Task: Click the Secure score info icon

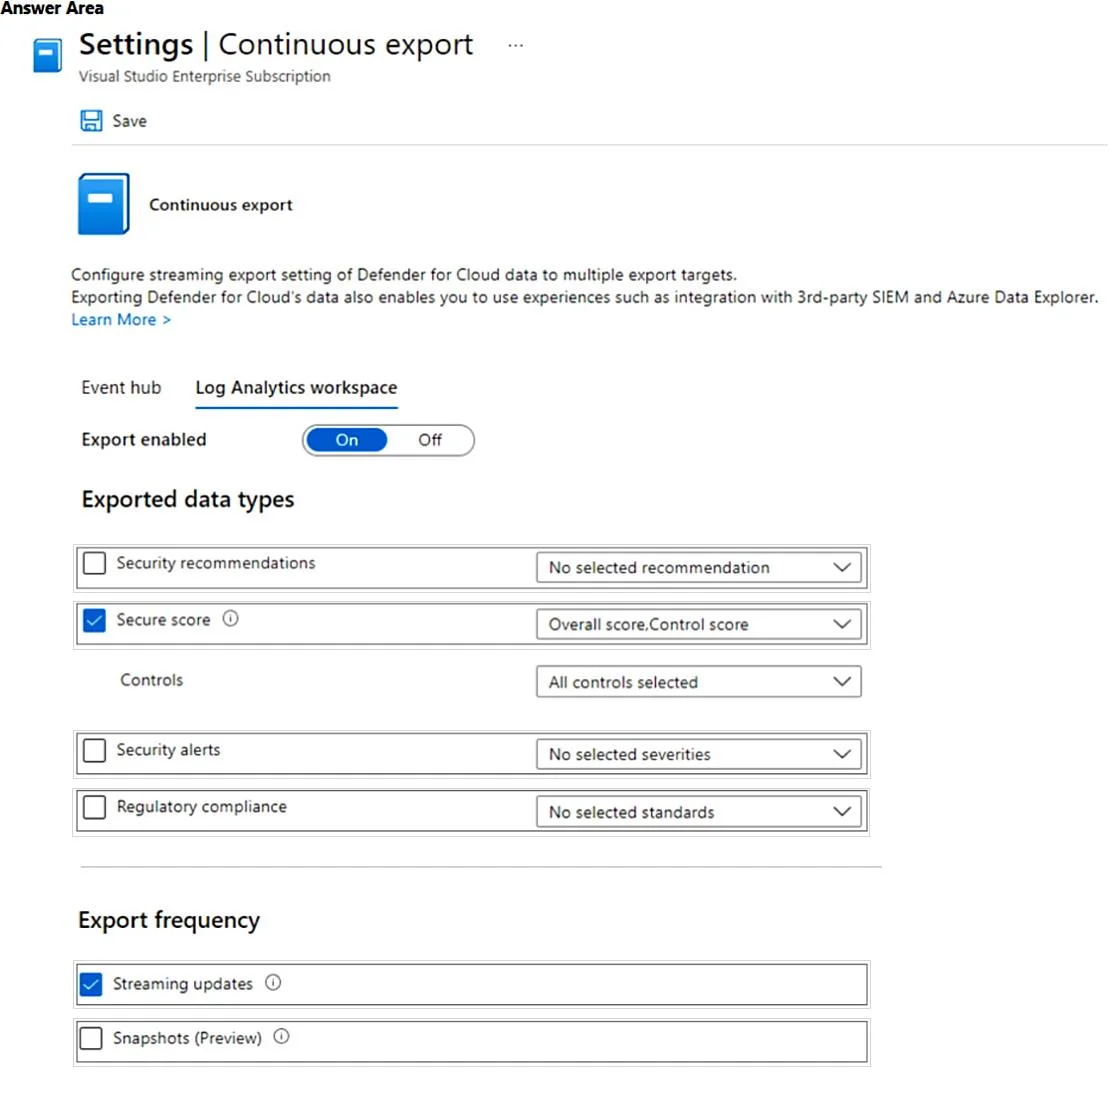Action: coord(230,619)
